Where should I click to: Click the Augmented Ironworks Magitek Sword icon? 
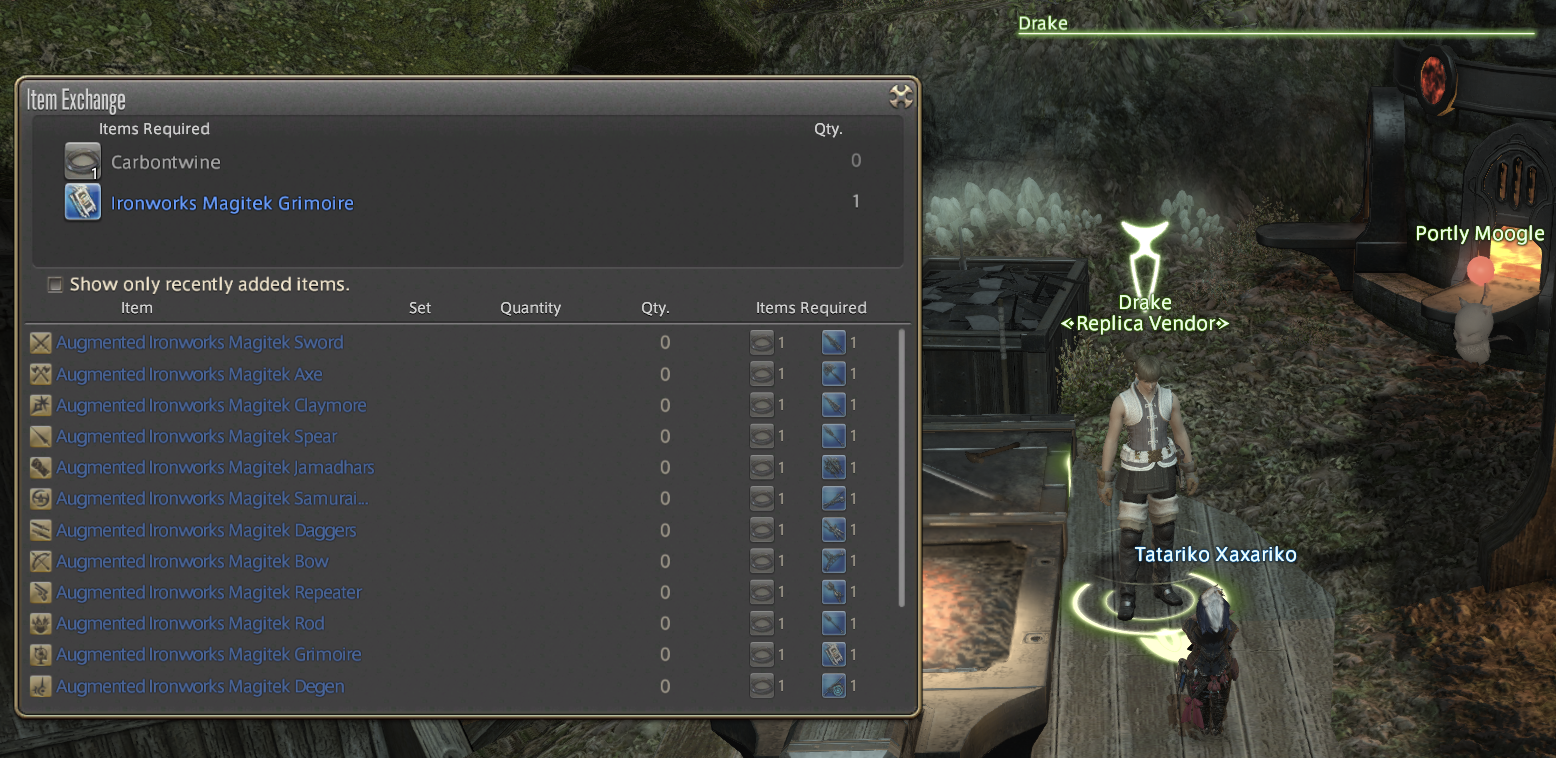pyautogui.click(x=41, y=343)
